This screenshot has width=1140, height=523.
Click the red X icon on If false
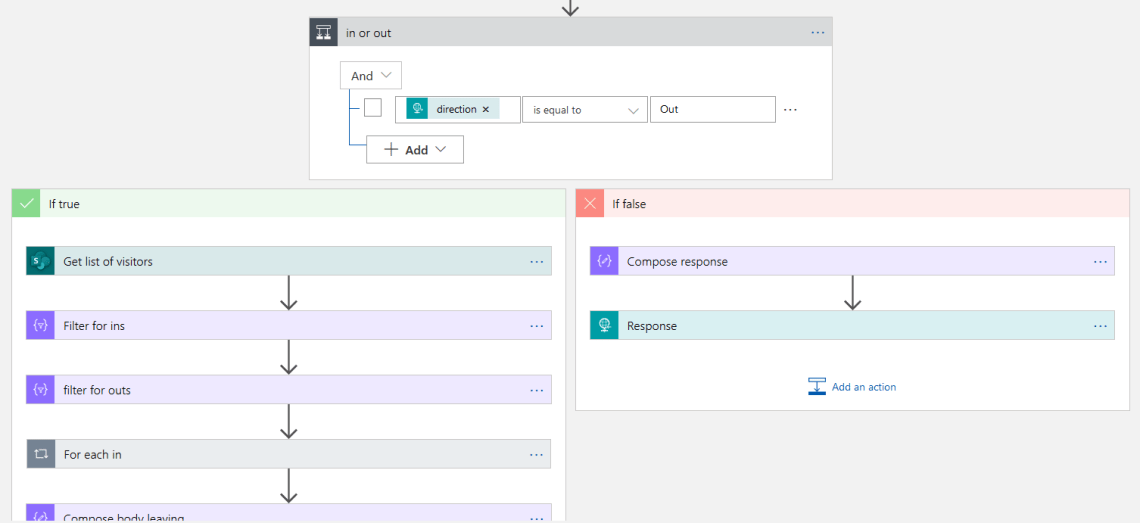(x=590, y=204)
